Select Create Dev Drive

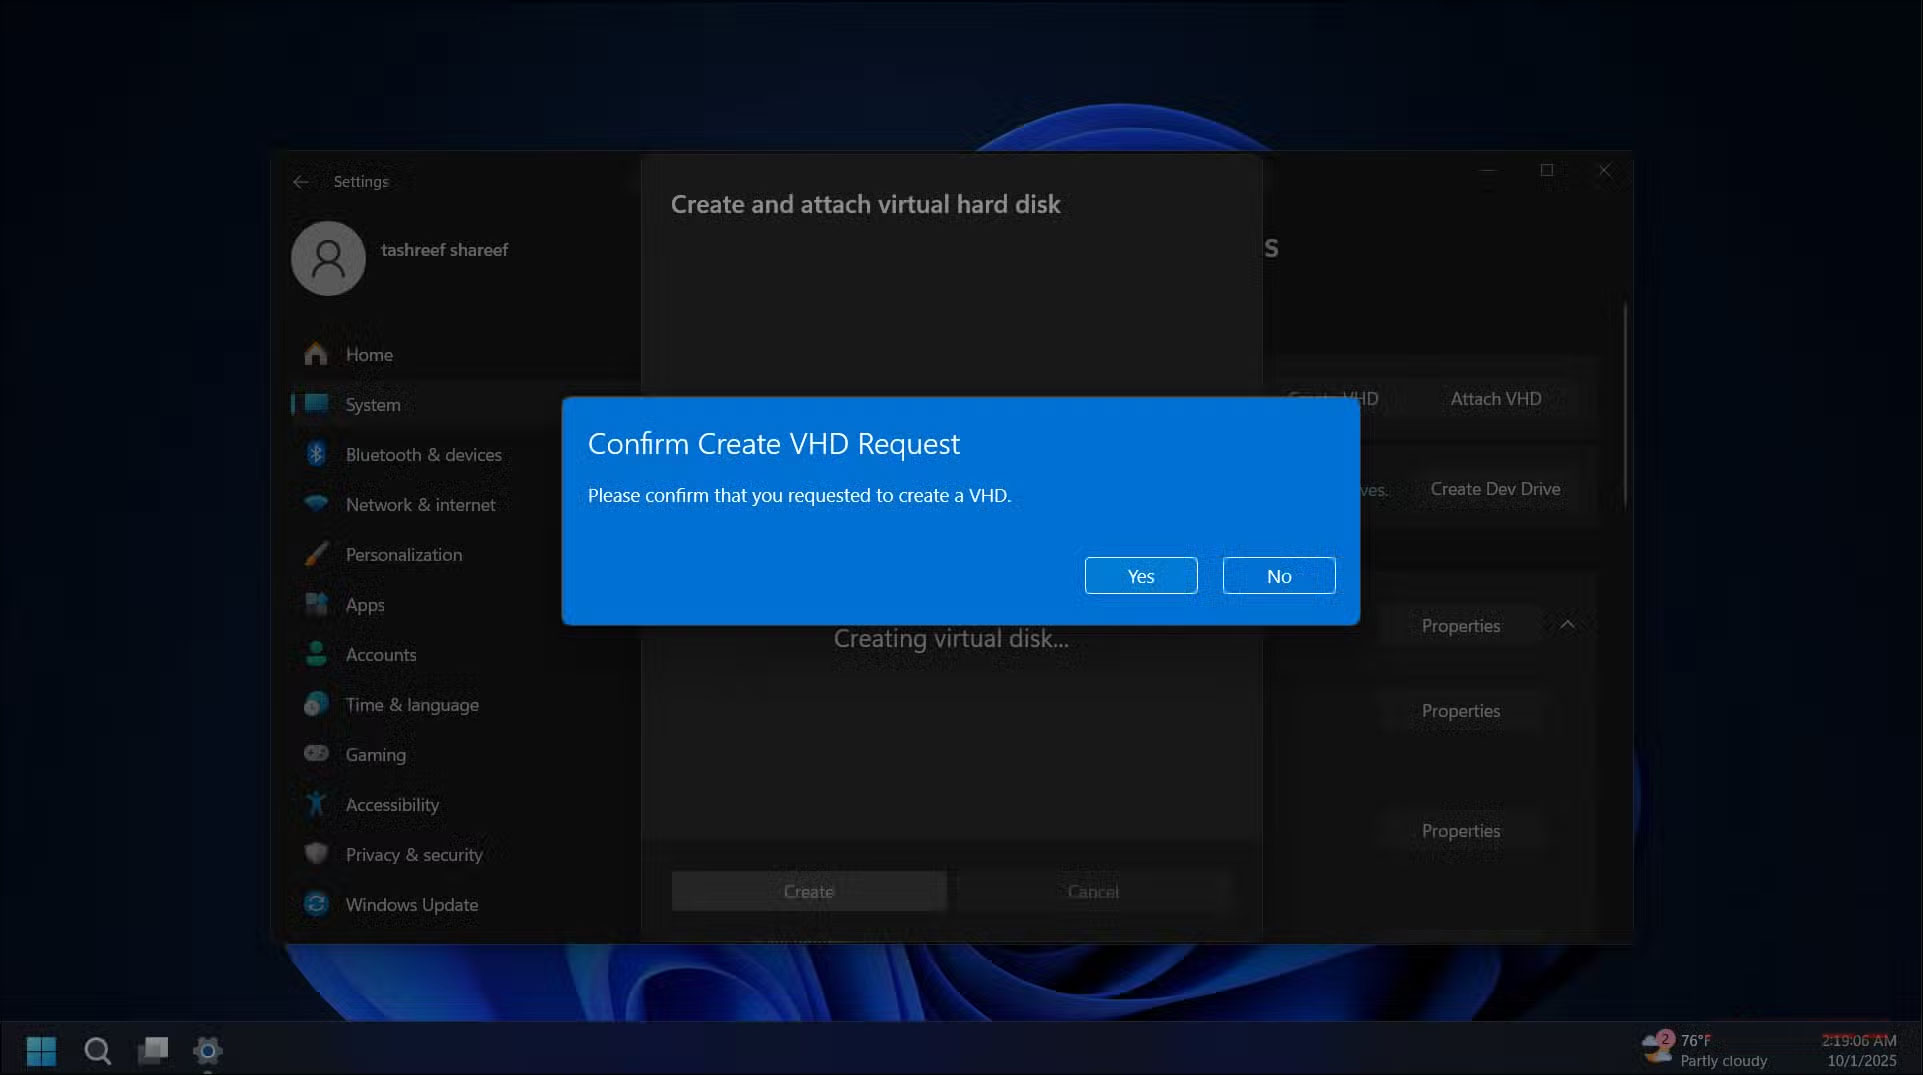1494,489
